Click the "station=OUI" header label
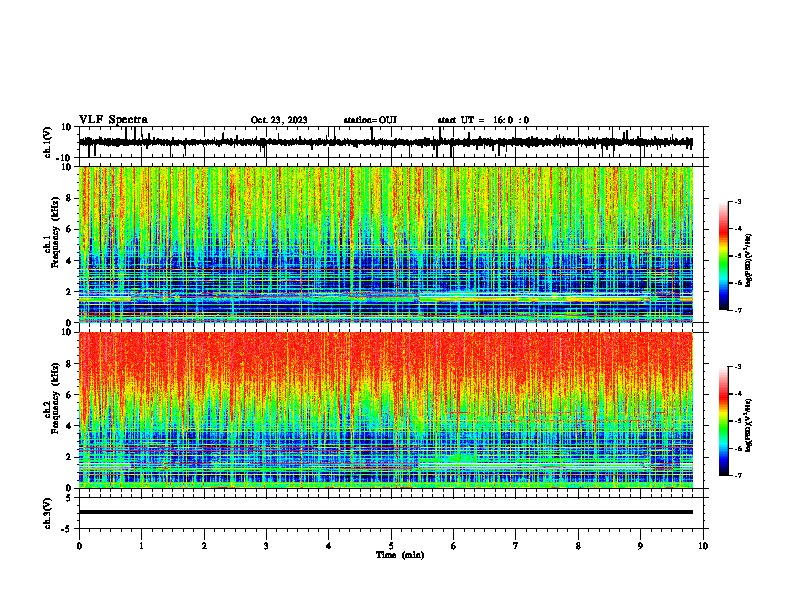792x612 pixels. 370,120
